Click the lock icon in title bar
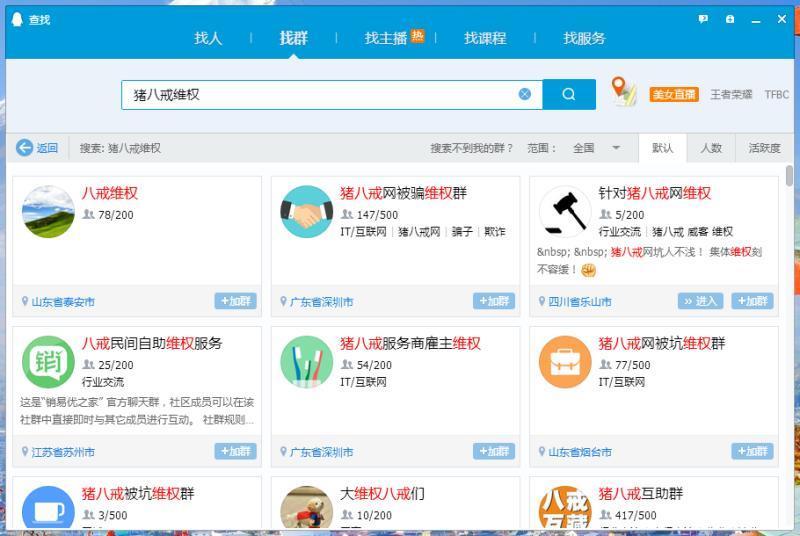 [730, 19]
